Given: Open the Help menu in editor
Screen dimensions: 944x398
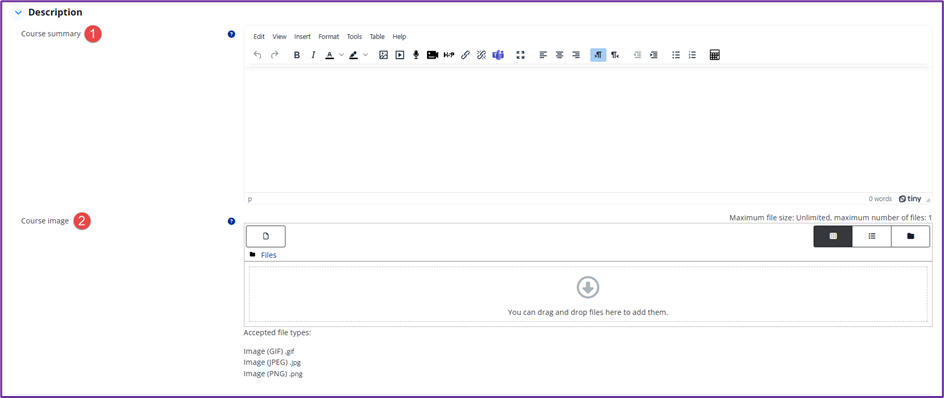Looking at the screenshot, I should [x=399, y=37].
